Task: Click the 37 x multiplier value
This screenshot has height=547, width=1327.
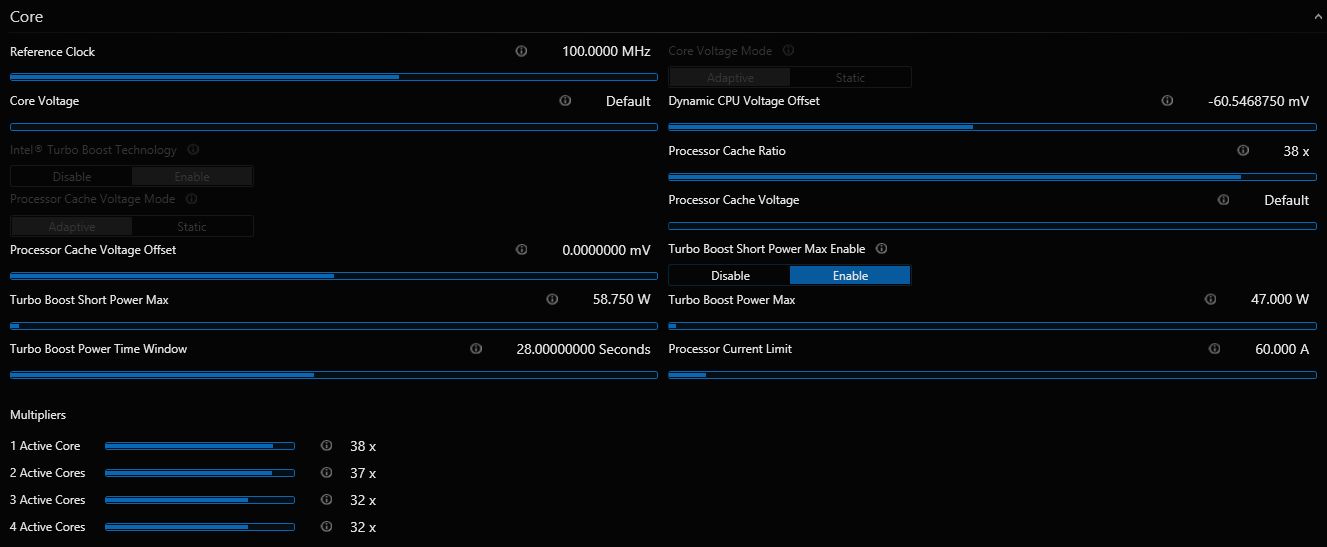Action: point(363,473)
